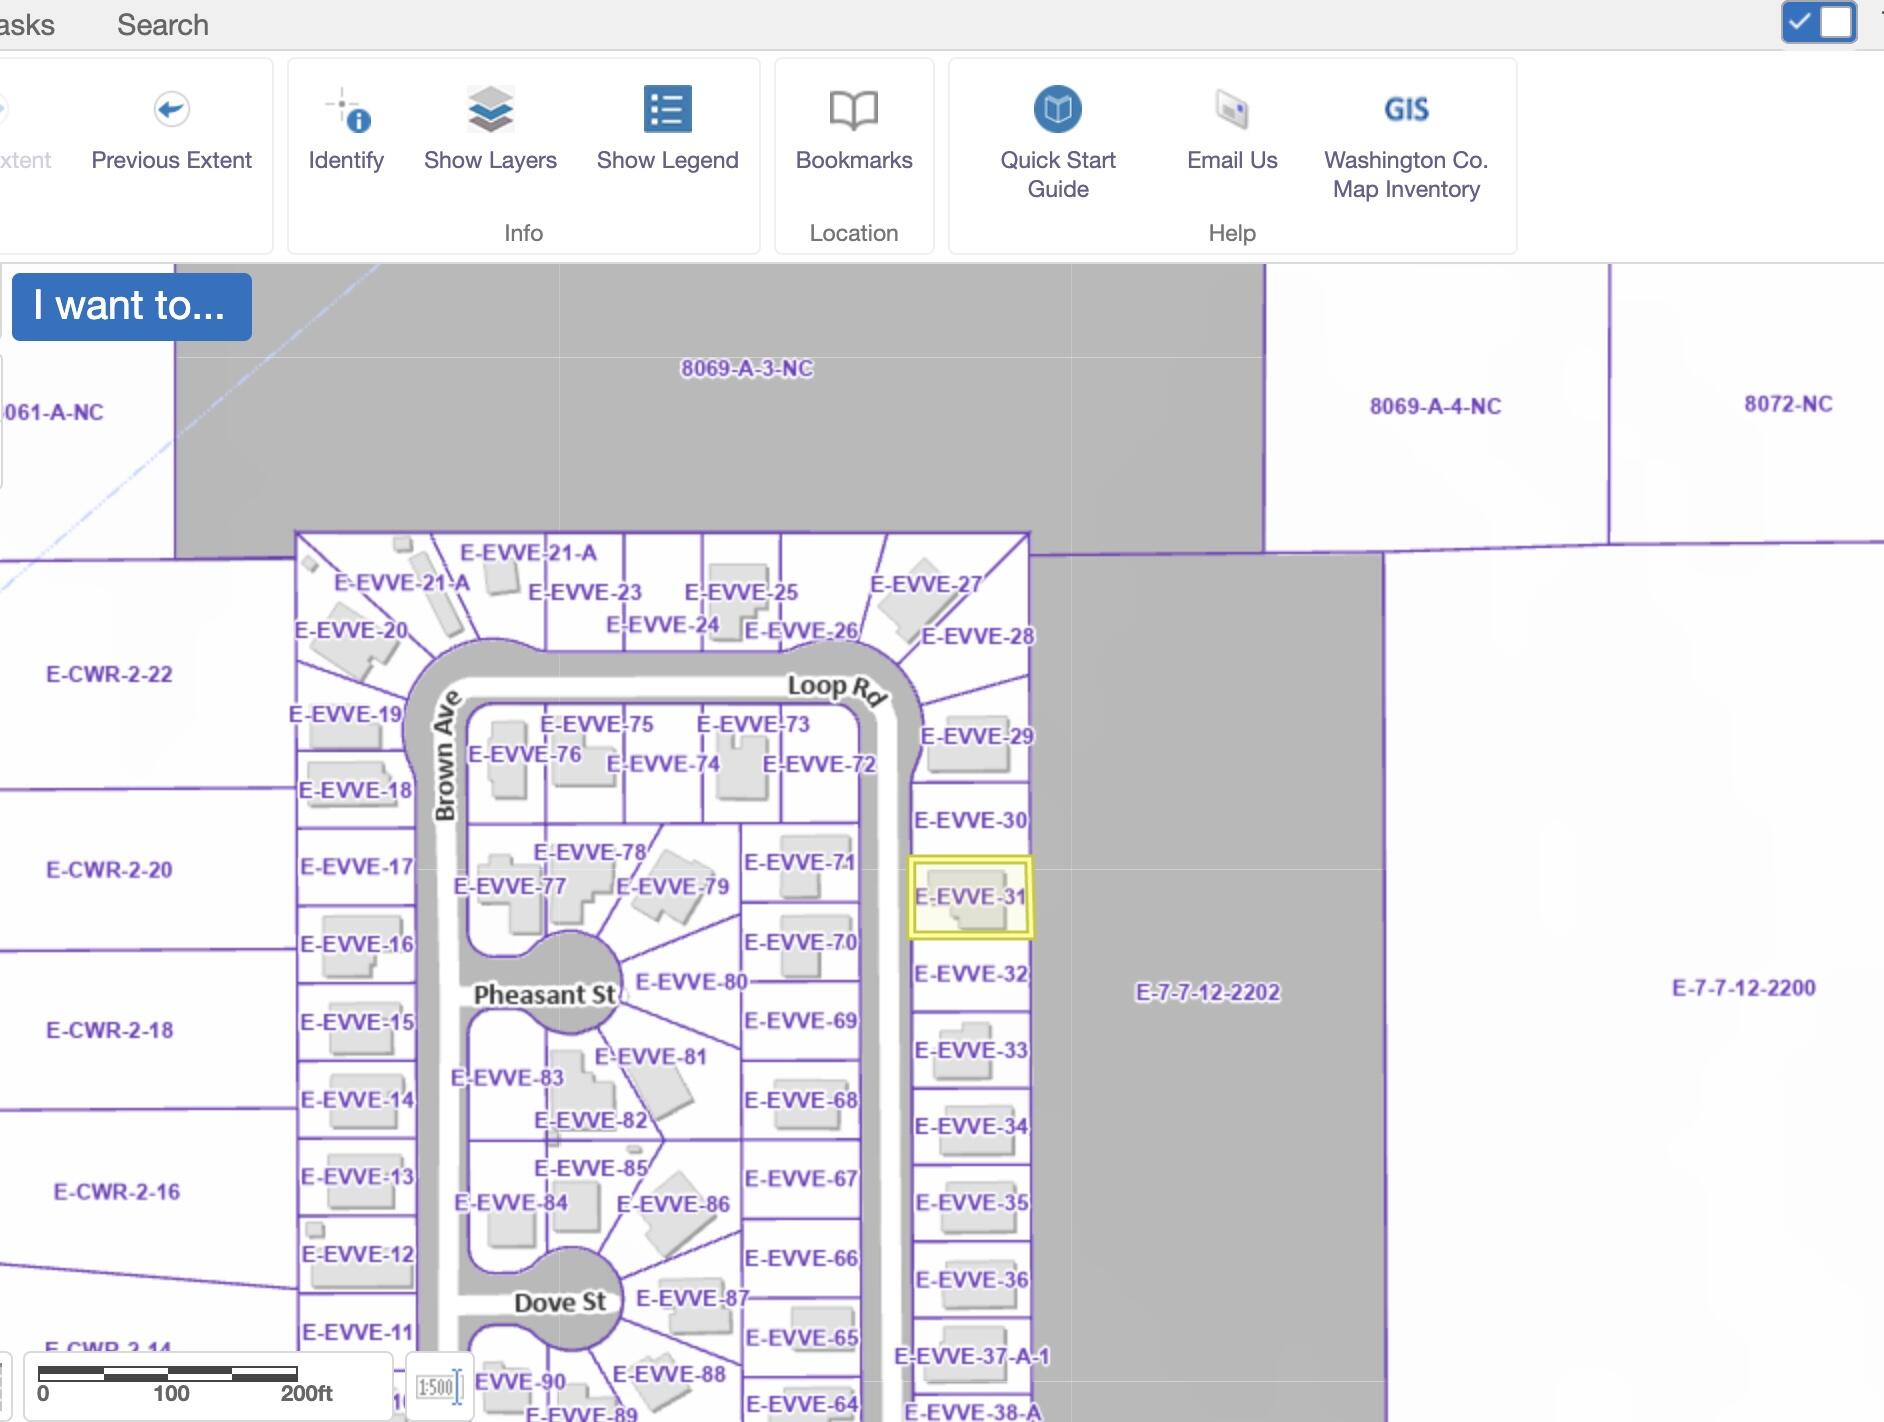Image resolution: width=1884 pixels, height=1422 pixels.
Task: Open the Quick Start Guide
Action: (1057, 110)
